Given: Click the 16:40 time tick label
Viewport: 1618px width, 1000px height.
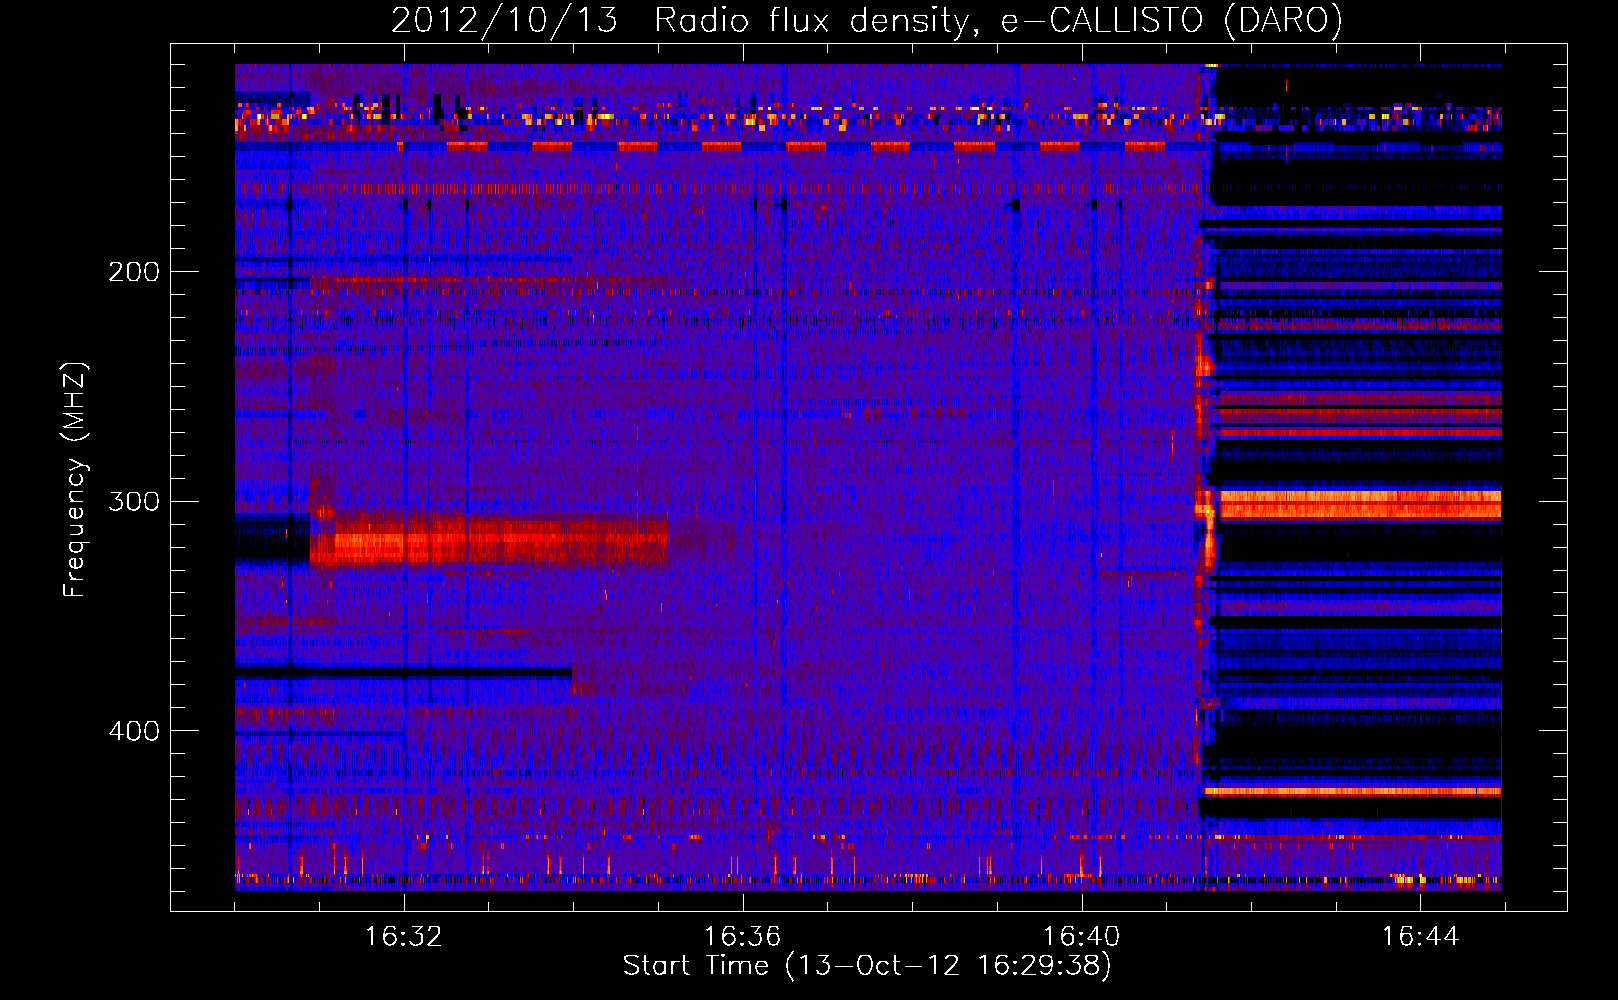Looking at the screenshot, I should click(1081, 937).
